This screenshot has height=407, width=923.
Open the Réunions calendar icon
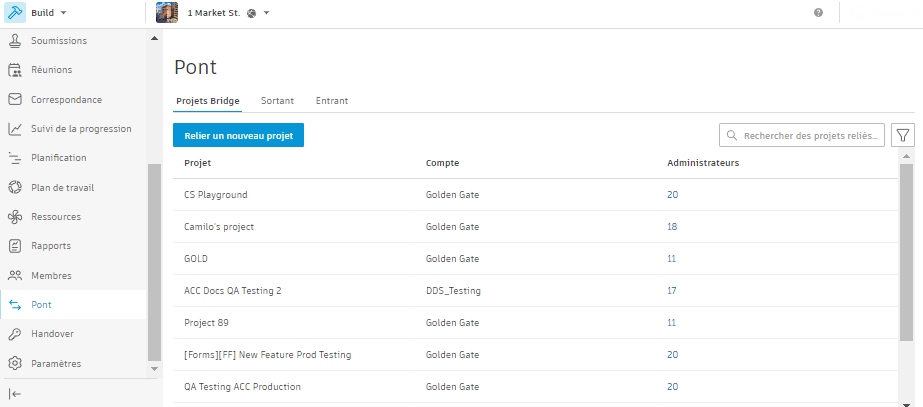(15, 70)
